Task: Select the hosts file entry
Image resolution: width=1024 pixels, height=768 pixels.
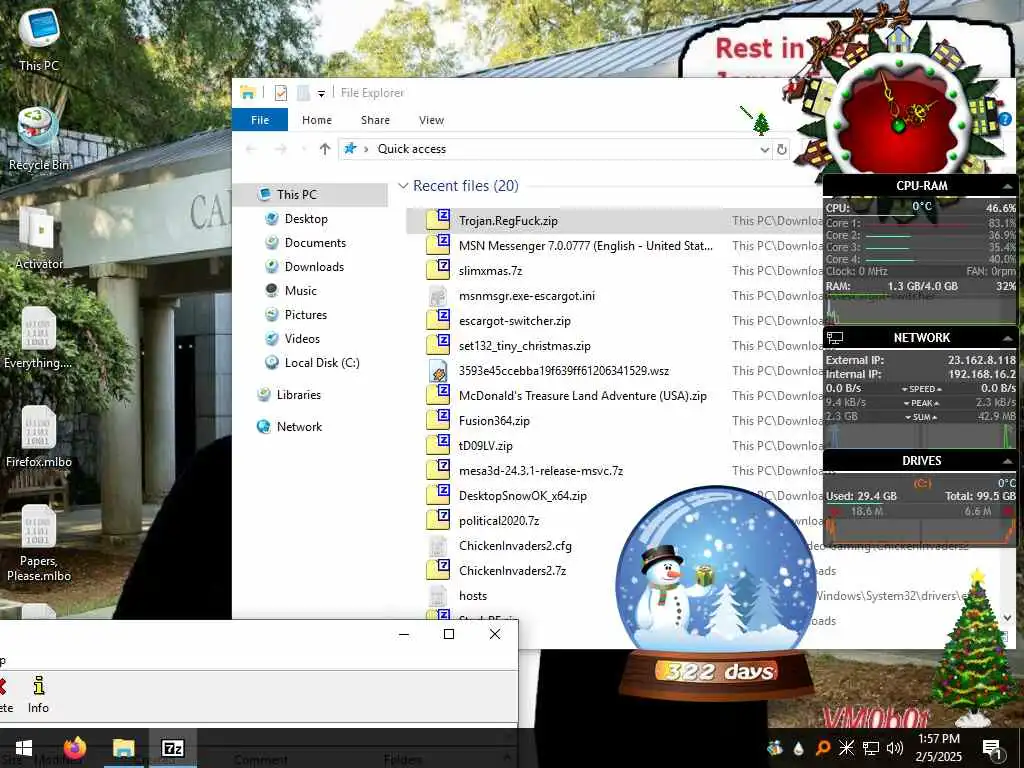Action: [x=473, y=596]
